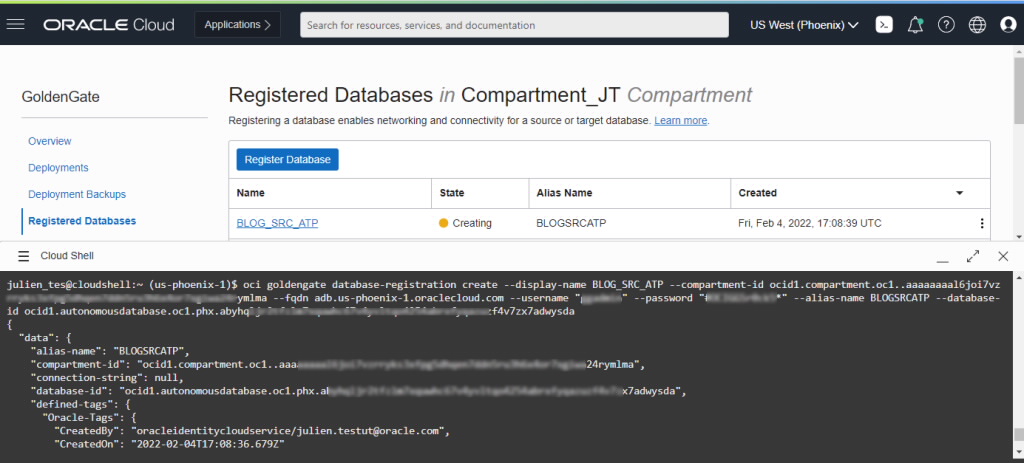Open the Applications menu
The height and width of the screenshot is (463, 1024).
tap(238, 25)
